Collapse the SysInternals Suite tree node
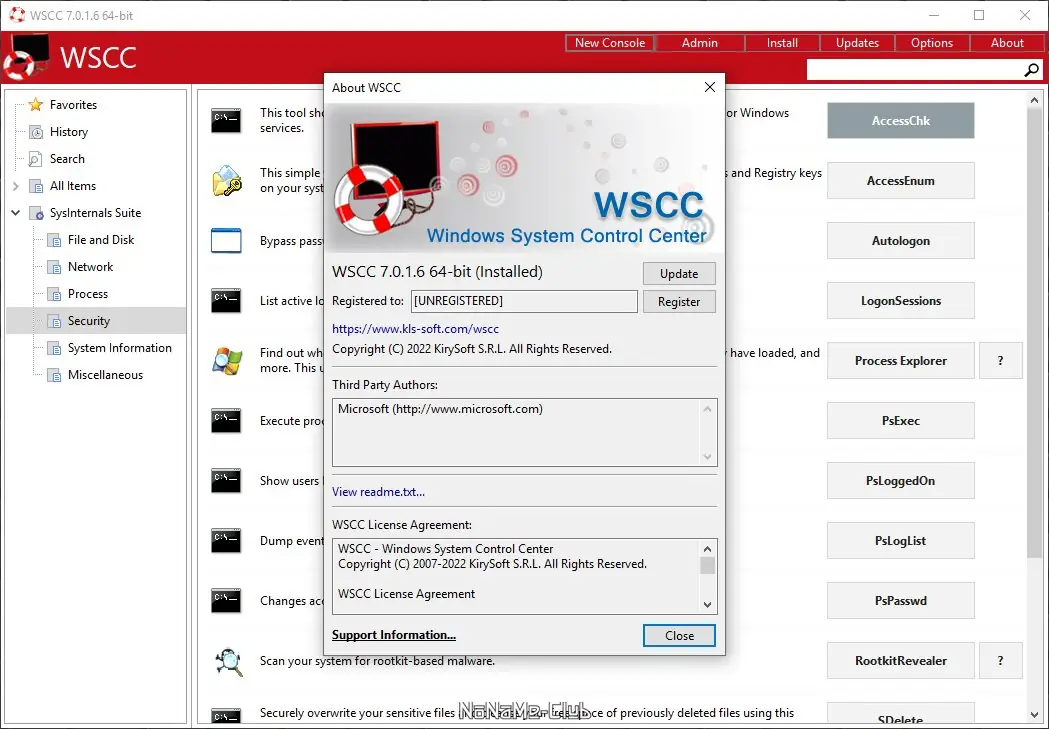 16,213
